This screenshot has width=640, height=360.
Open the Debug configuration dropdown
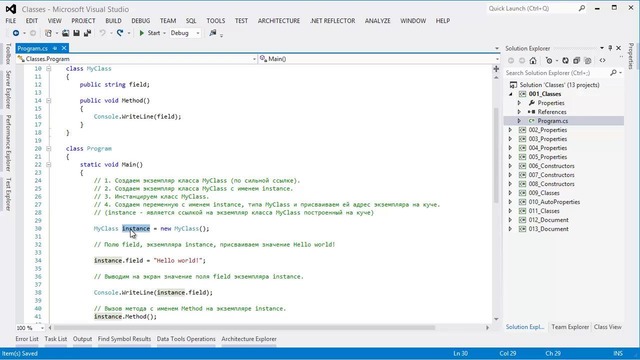click(185, 33)
